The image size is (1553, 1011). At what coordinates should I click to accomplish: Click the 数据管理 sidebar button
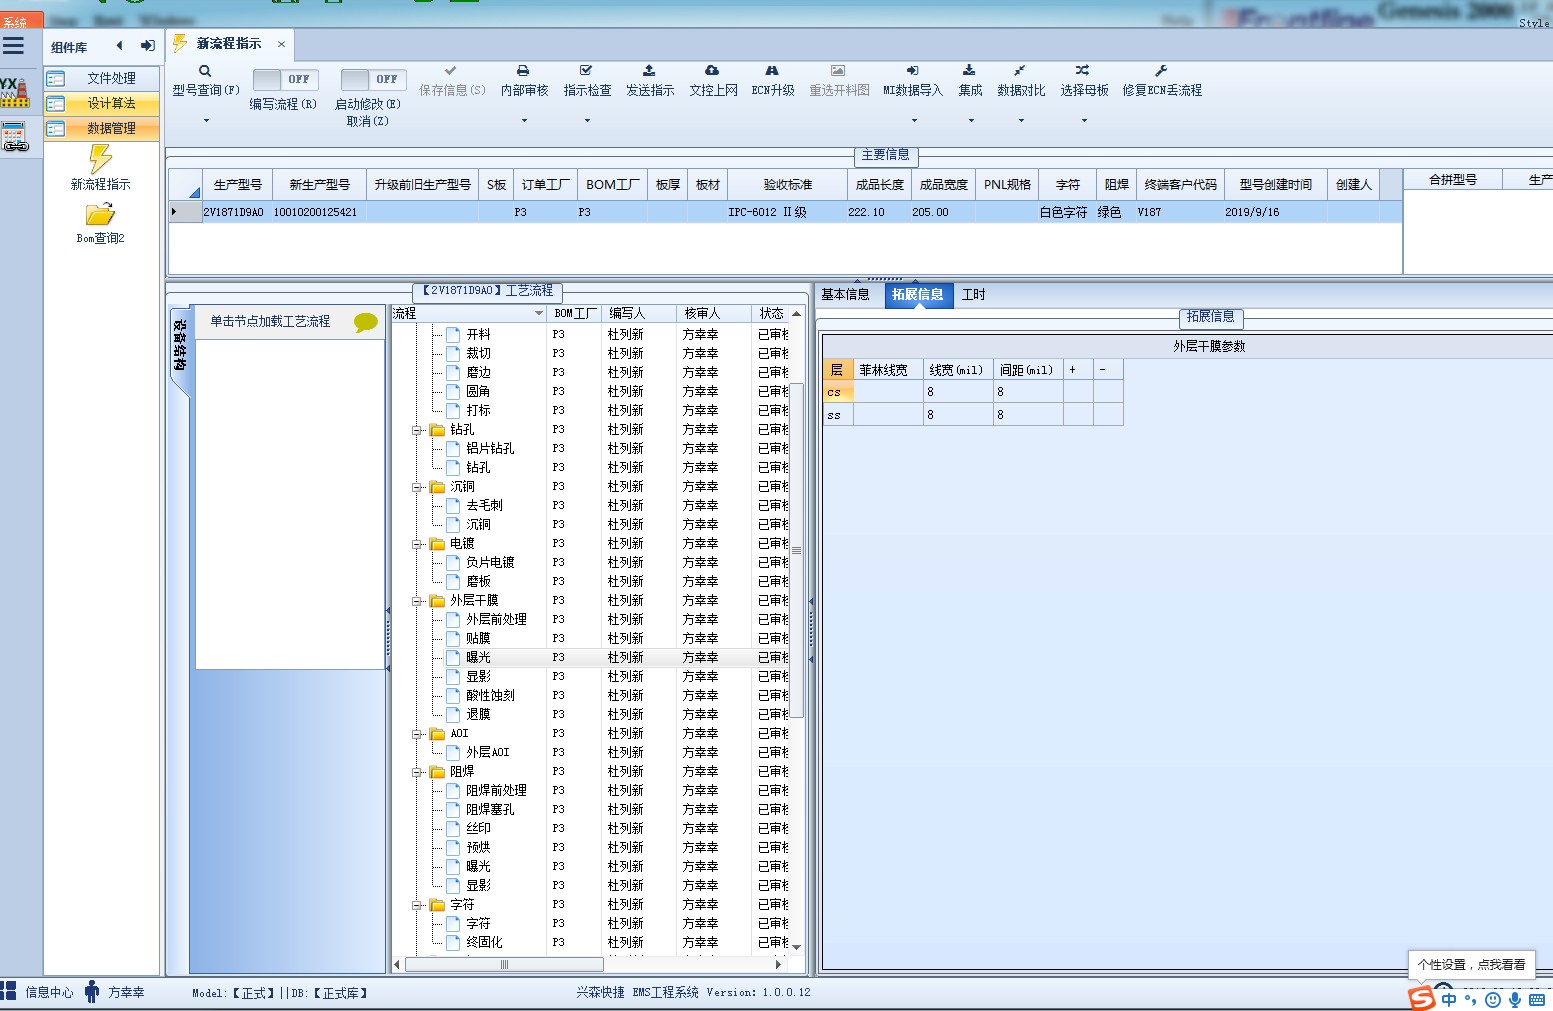coord(102,128)
